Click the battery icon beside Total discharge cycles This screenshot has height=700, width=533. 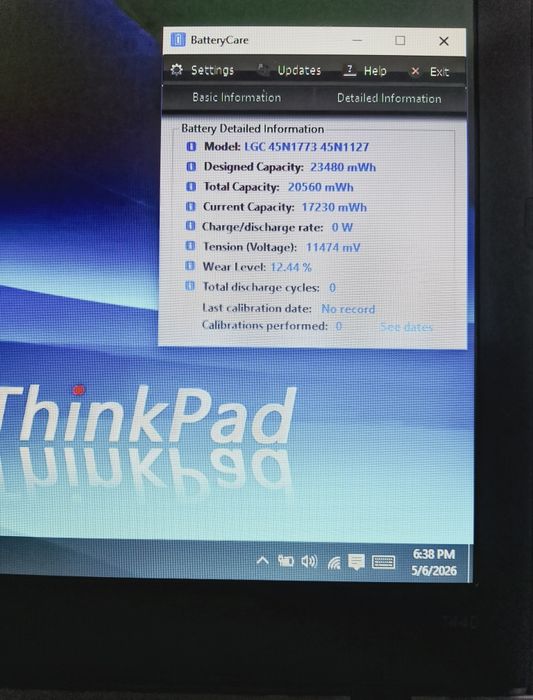point(190,286)
